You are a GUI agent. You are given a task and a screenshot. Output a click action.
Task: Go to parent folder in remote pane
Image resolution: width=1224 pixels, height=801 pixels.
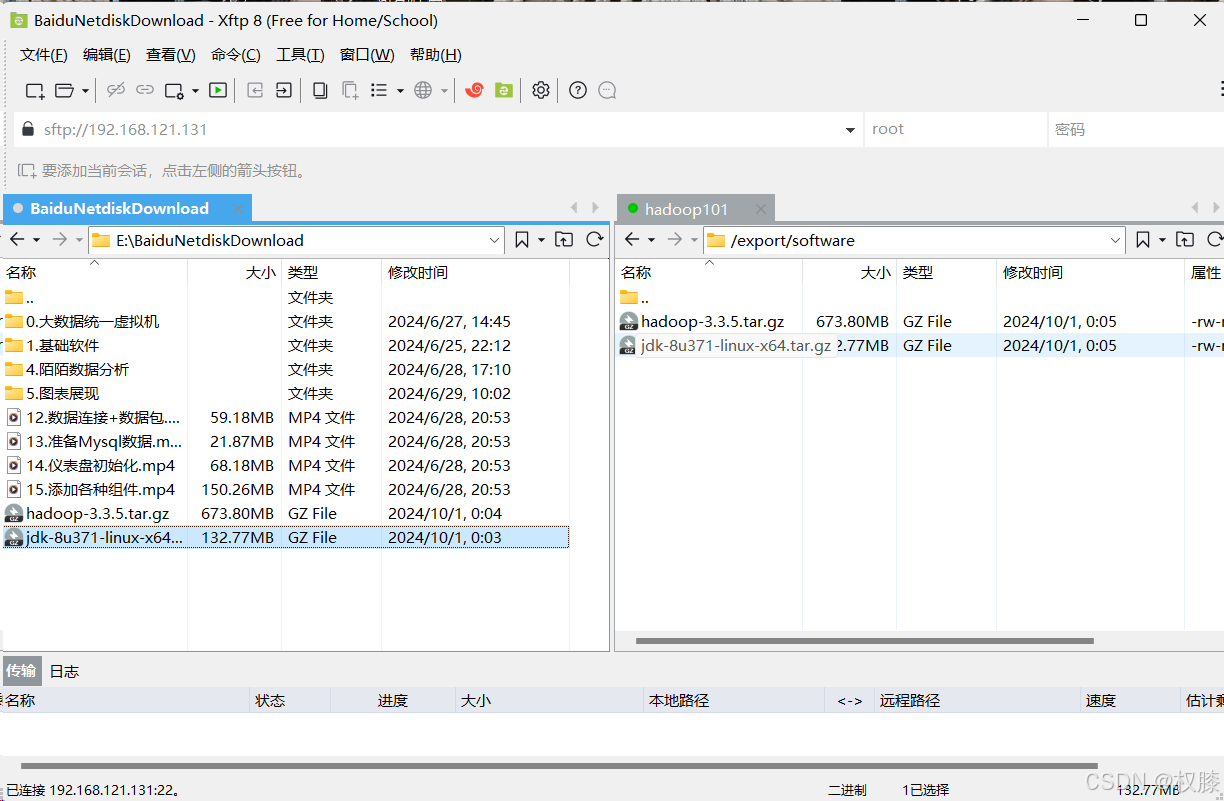(x=1185, y=240)
